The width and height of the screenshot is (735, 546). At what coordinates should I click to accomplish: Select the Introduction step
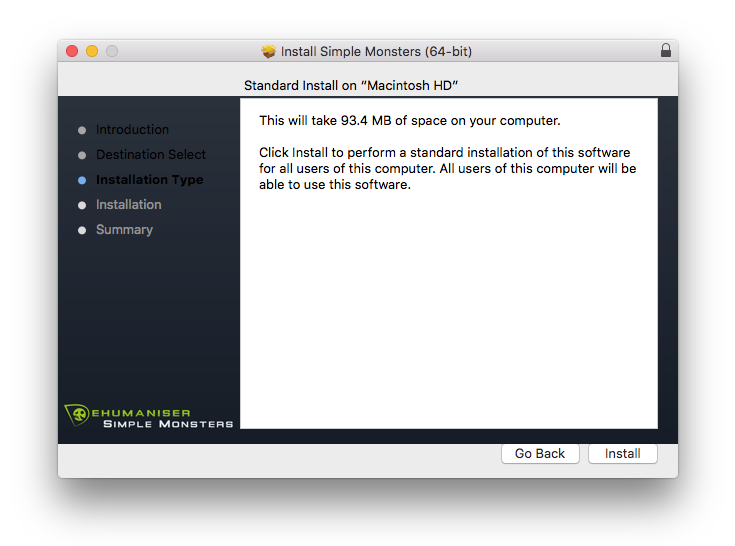[132, 129]
